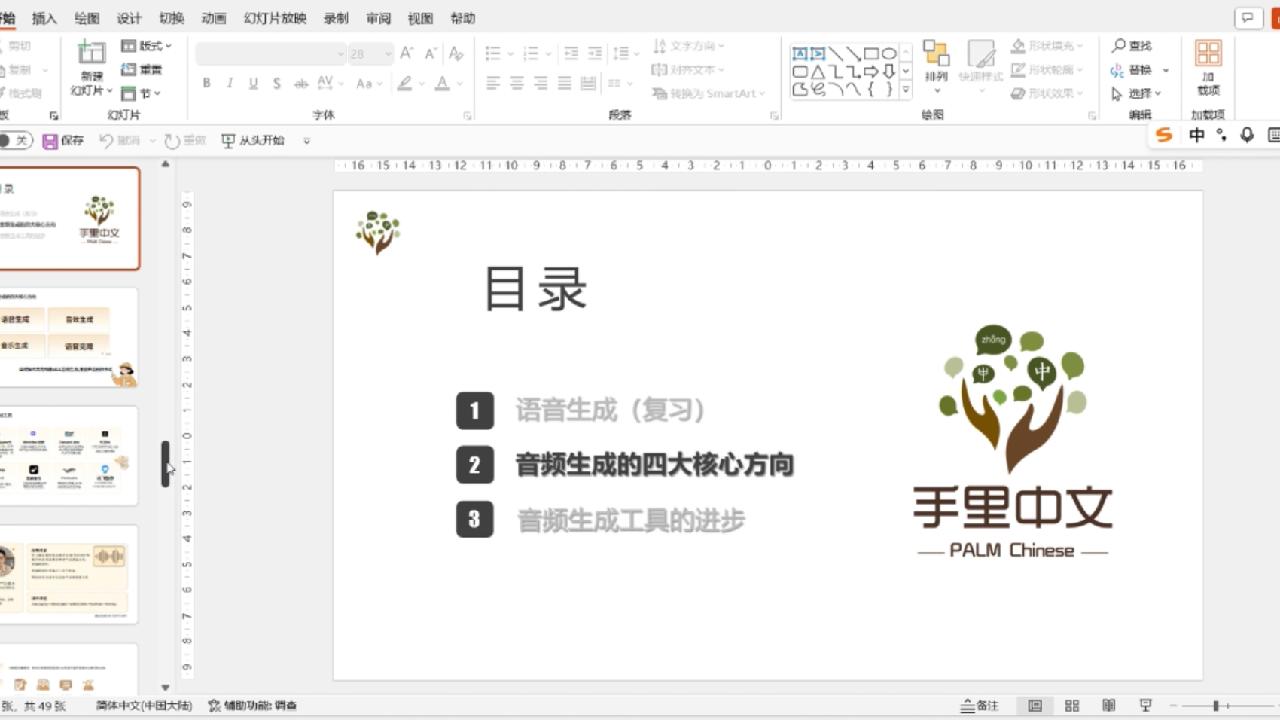Open the Select (选择) dropdown

click(1138, 93)
